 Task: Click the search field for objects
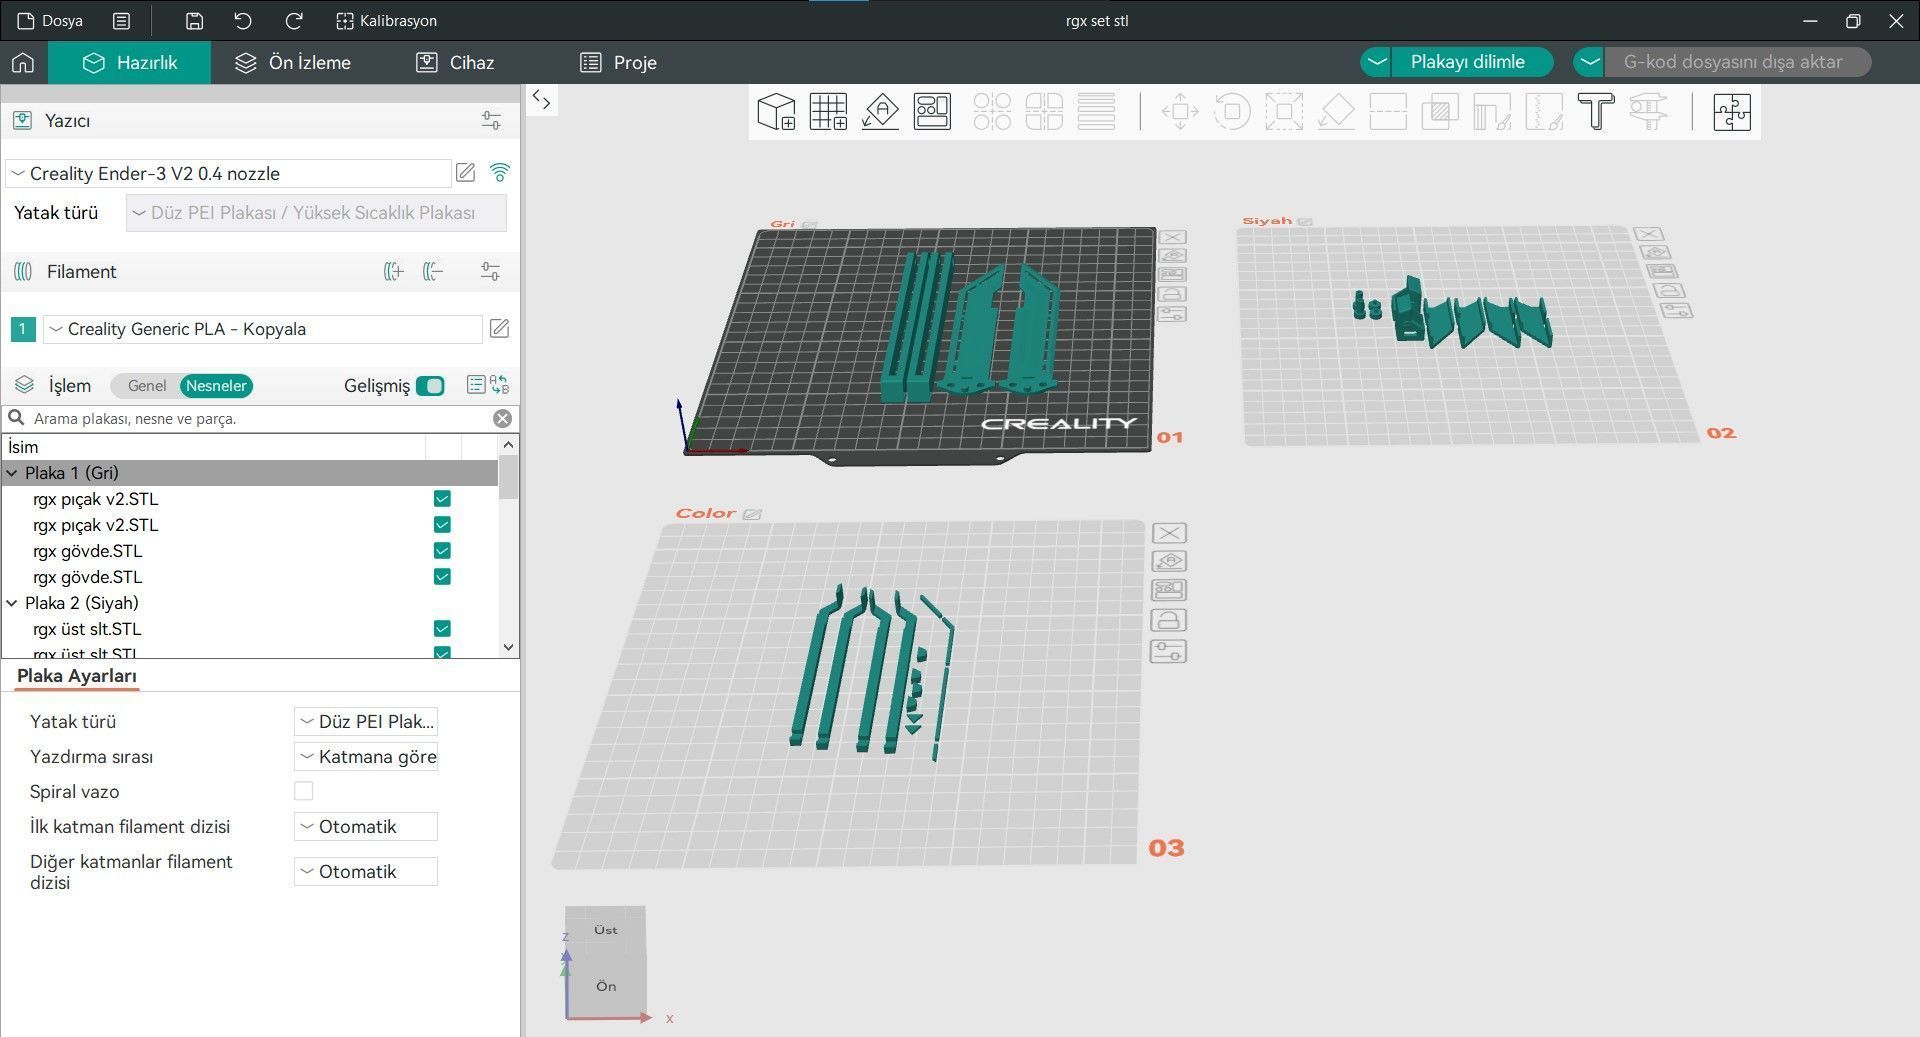(x=258, y=418)
